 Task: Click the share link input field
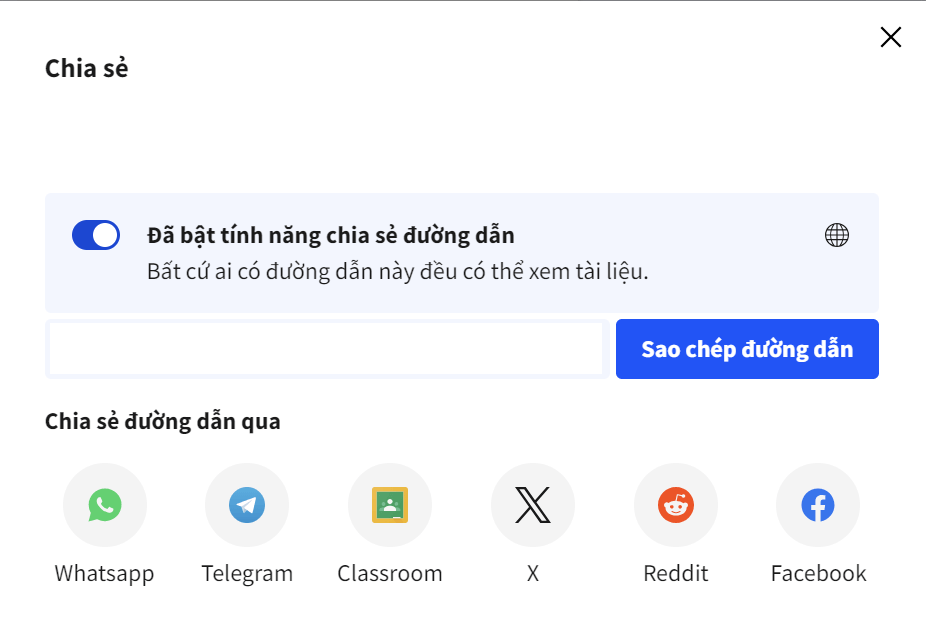pos(327,349)
